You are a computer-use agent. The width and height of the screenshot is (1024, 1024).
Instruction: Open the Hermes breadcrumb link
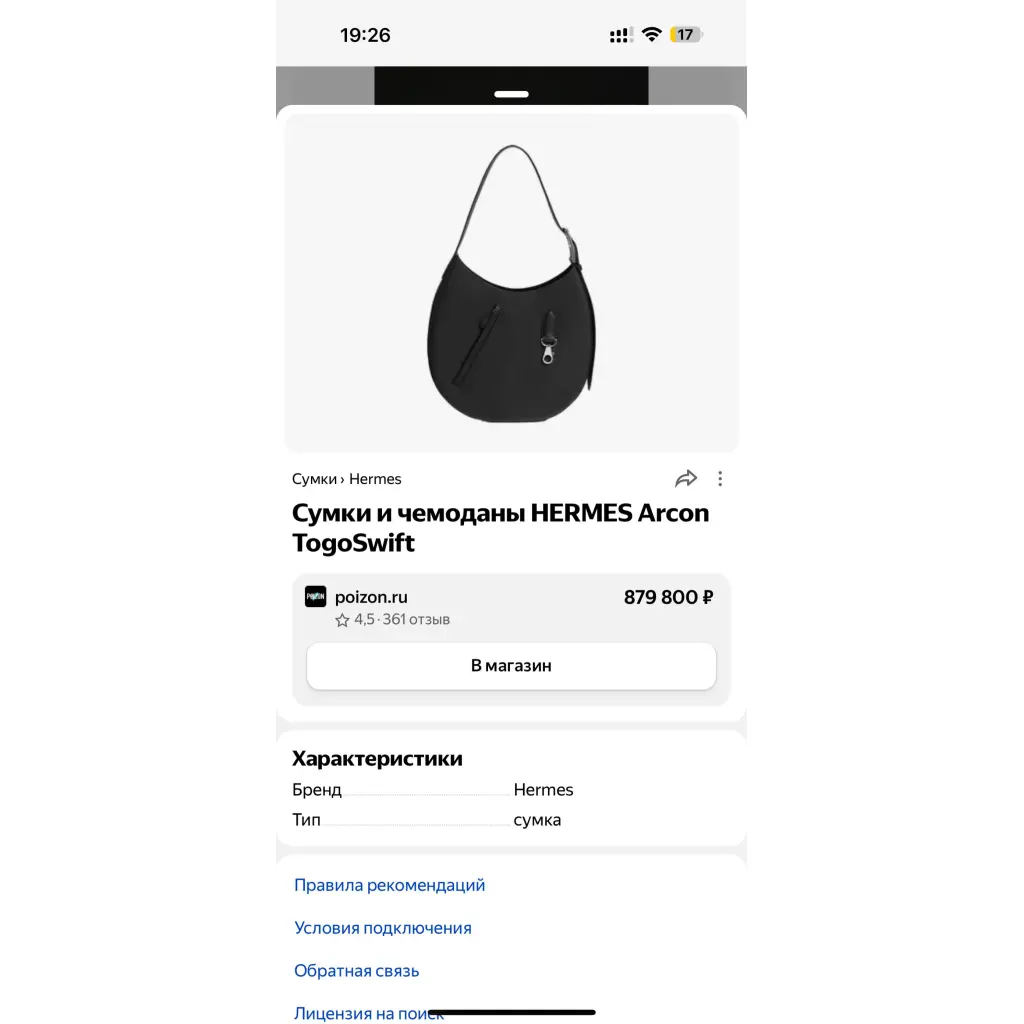[x=375, y=479]
